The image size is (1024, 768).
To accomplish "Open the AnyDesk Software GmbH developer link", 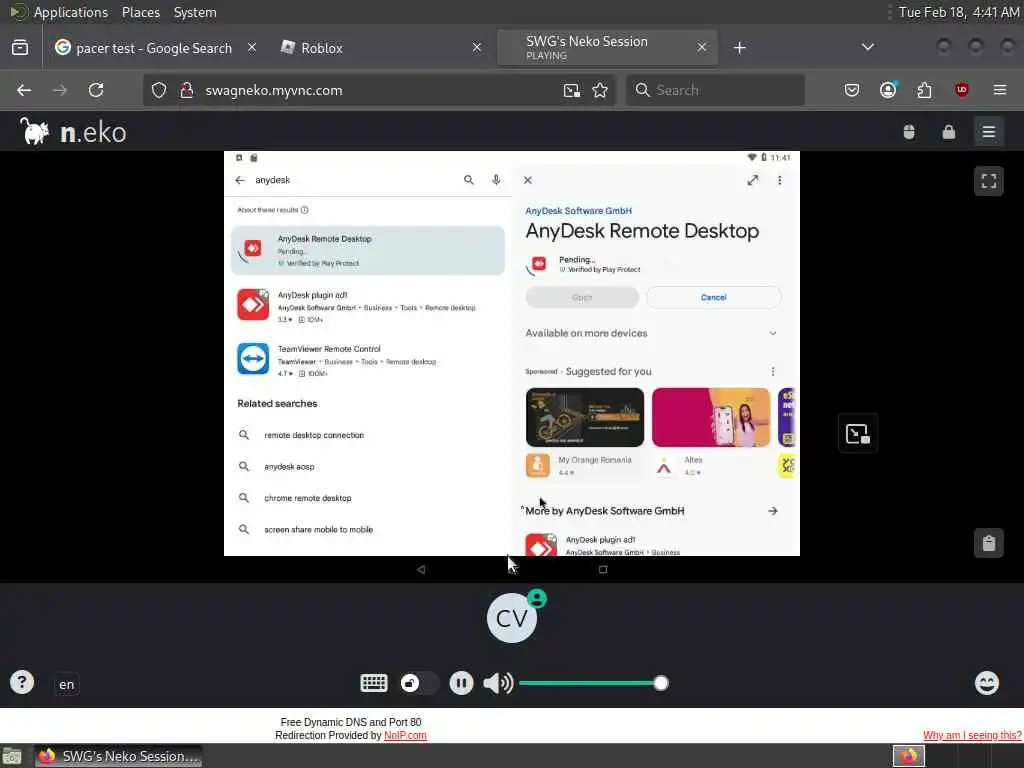I will pyautogui.click(x=578, y=211).
